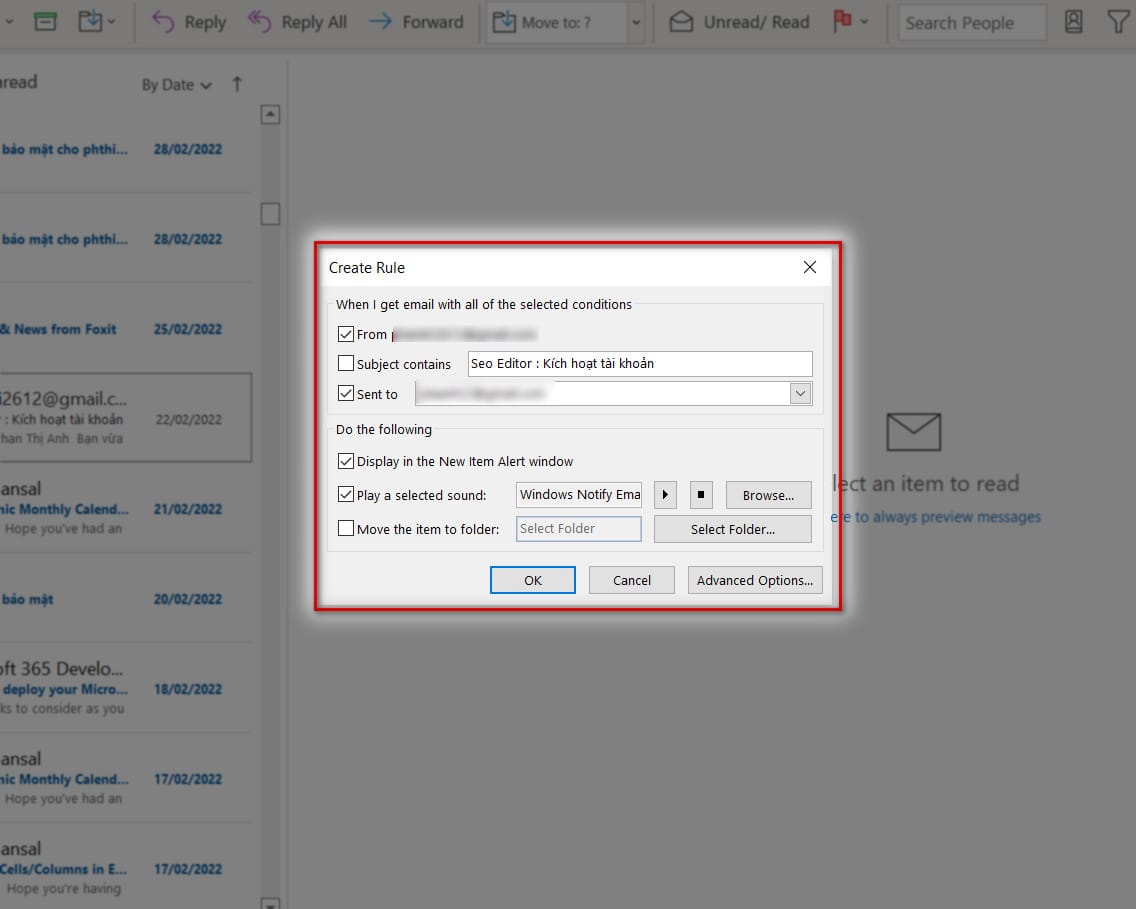Click the always preview messages link
This screenshot has height=909, width=1136.
pyautogui.click(x=935, y=516)
